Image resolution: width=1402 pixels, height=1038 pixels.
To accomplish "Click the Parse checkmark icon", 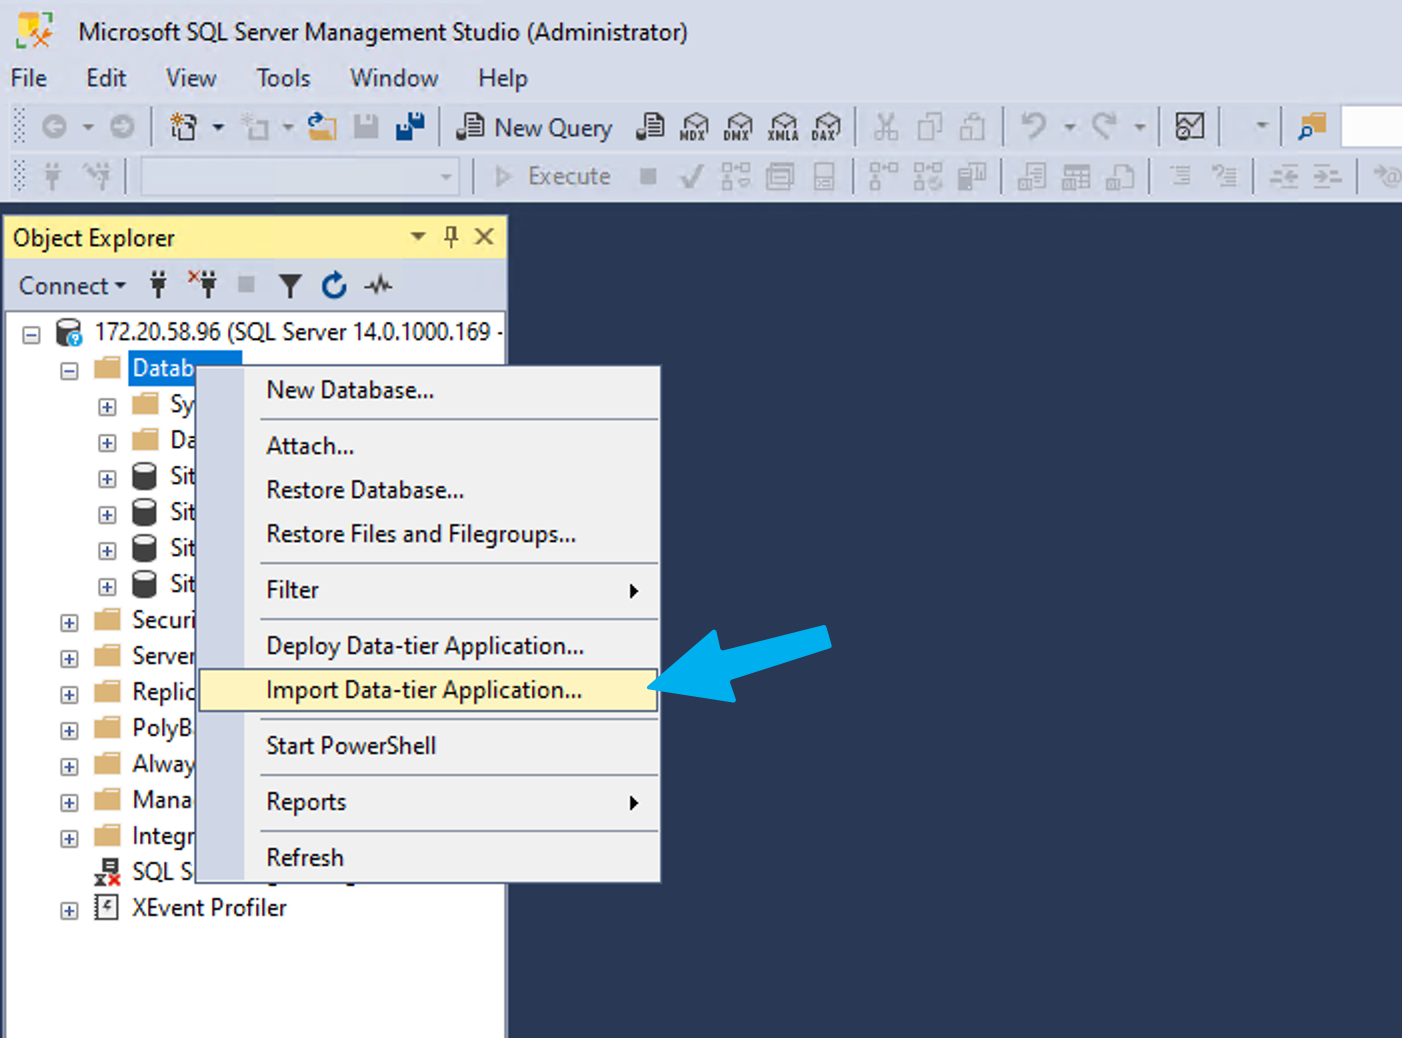I will pyautogui.click(x=690, y=177).
